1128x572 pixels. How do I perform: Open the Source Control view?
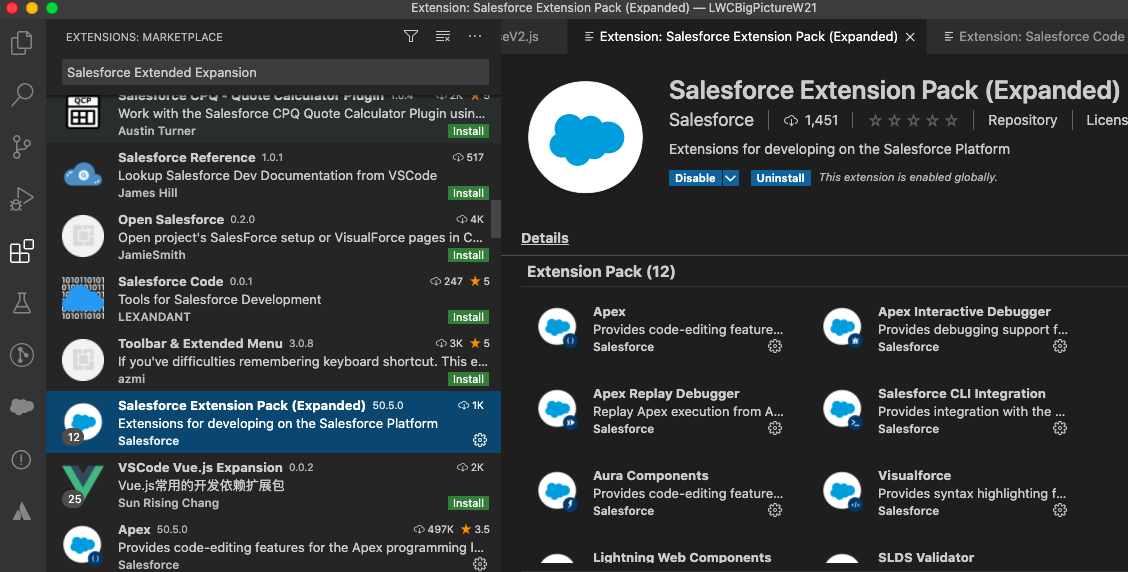(x=21, y=147)
